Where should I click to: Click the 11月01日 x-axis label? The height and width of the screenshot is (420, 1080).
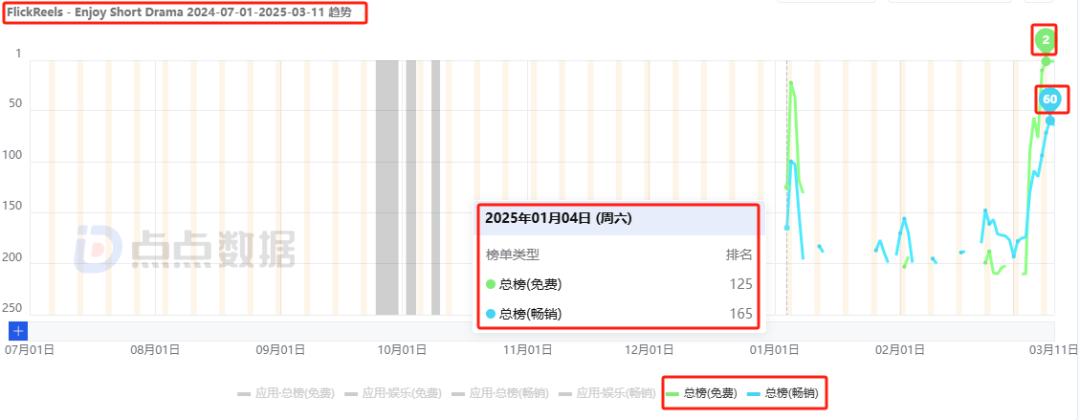pos(528,349)
